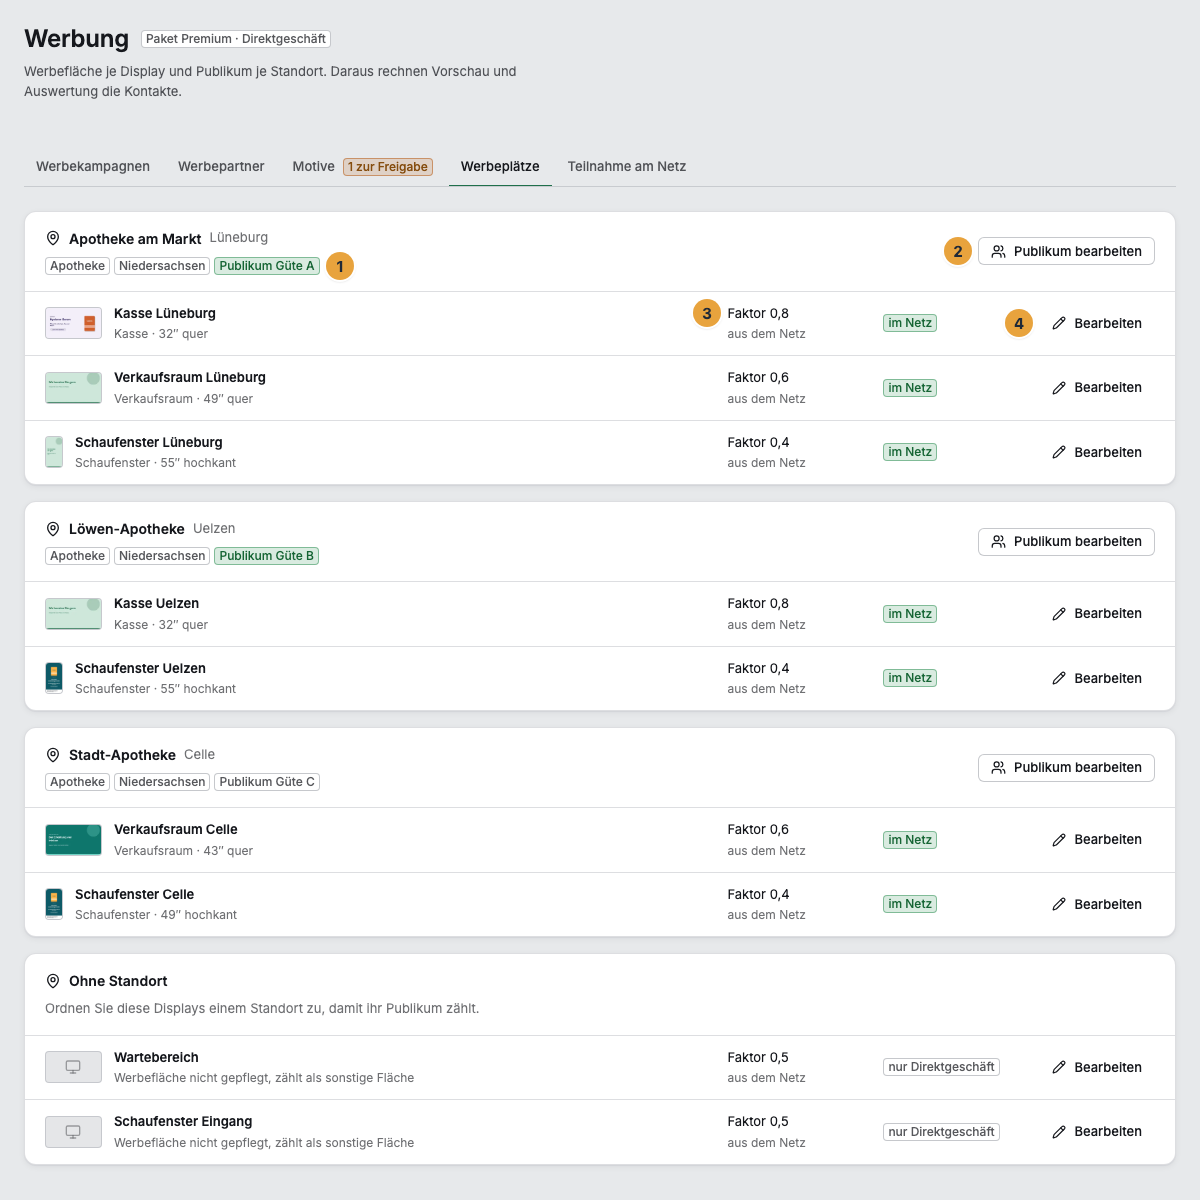Click the pencil icon for Schaufenster Uelzen

tap(1059, 678)
